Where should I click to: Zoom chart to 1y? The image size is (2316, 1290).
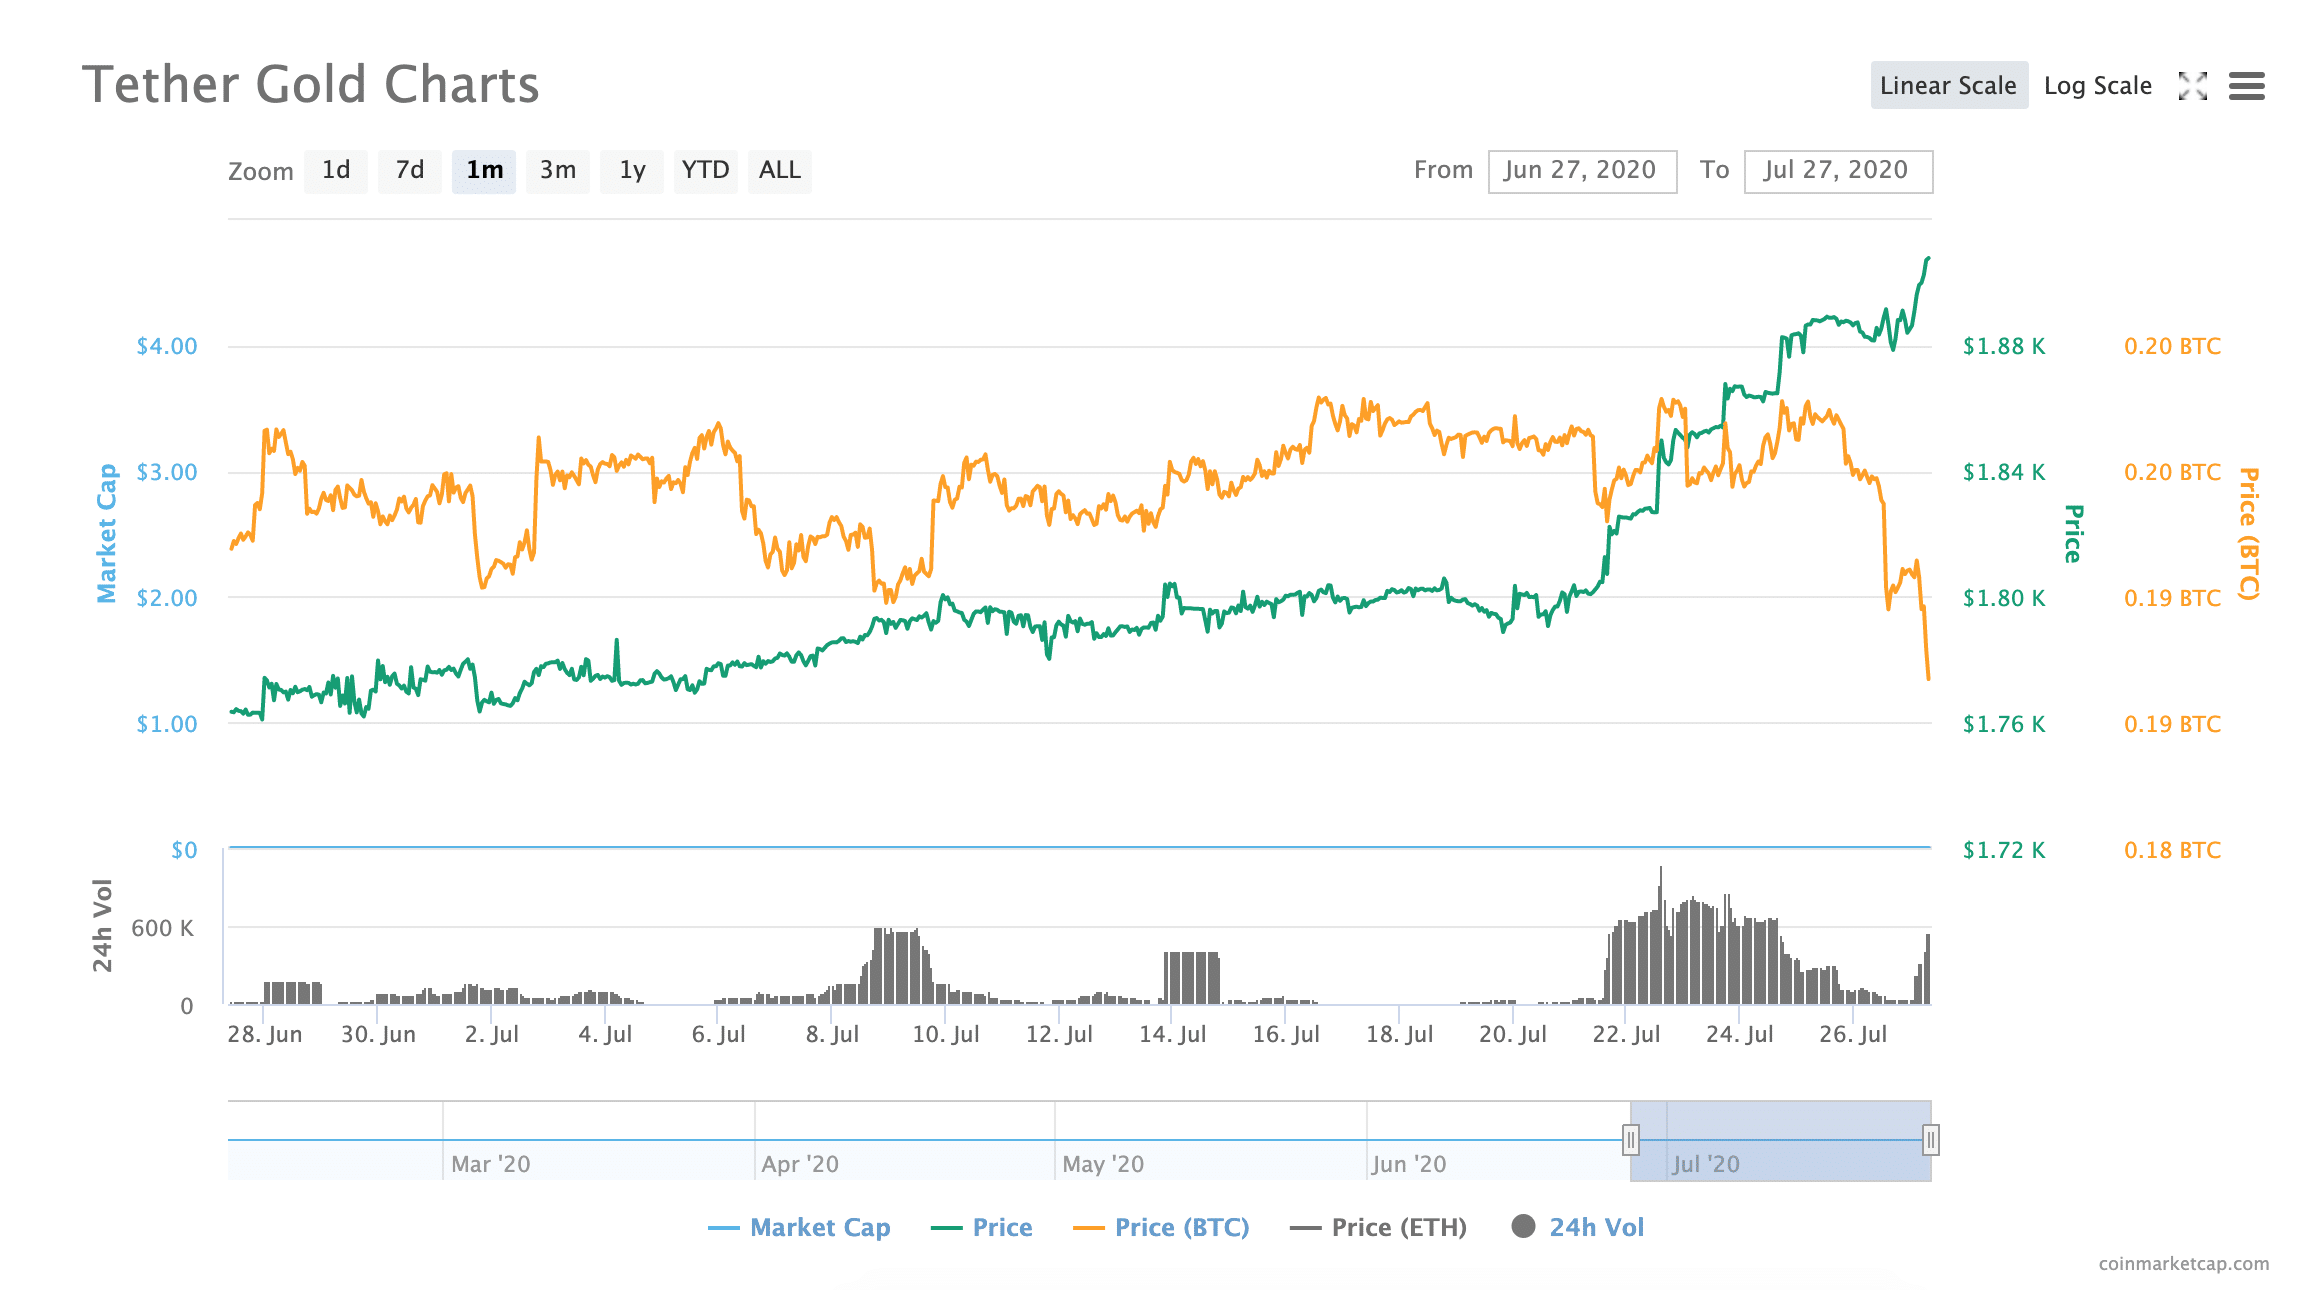pyautogui.click(x=631, y=171)
